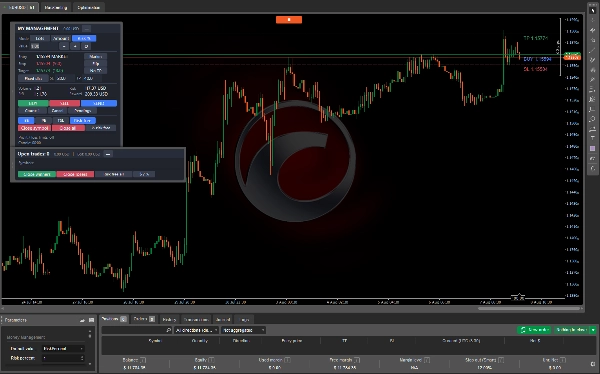The width and height of the screenshot is (600, 374).
Task: Select the ellipse drawing tool
Action: click(593, 119)
